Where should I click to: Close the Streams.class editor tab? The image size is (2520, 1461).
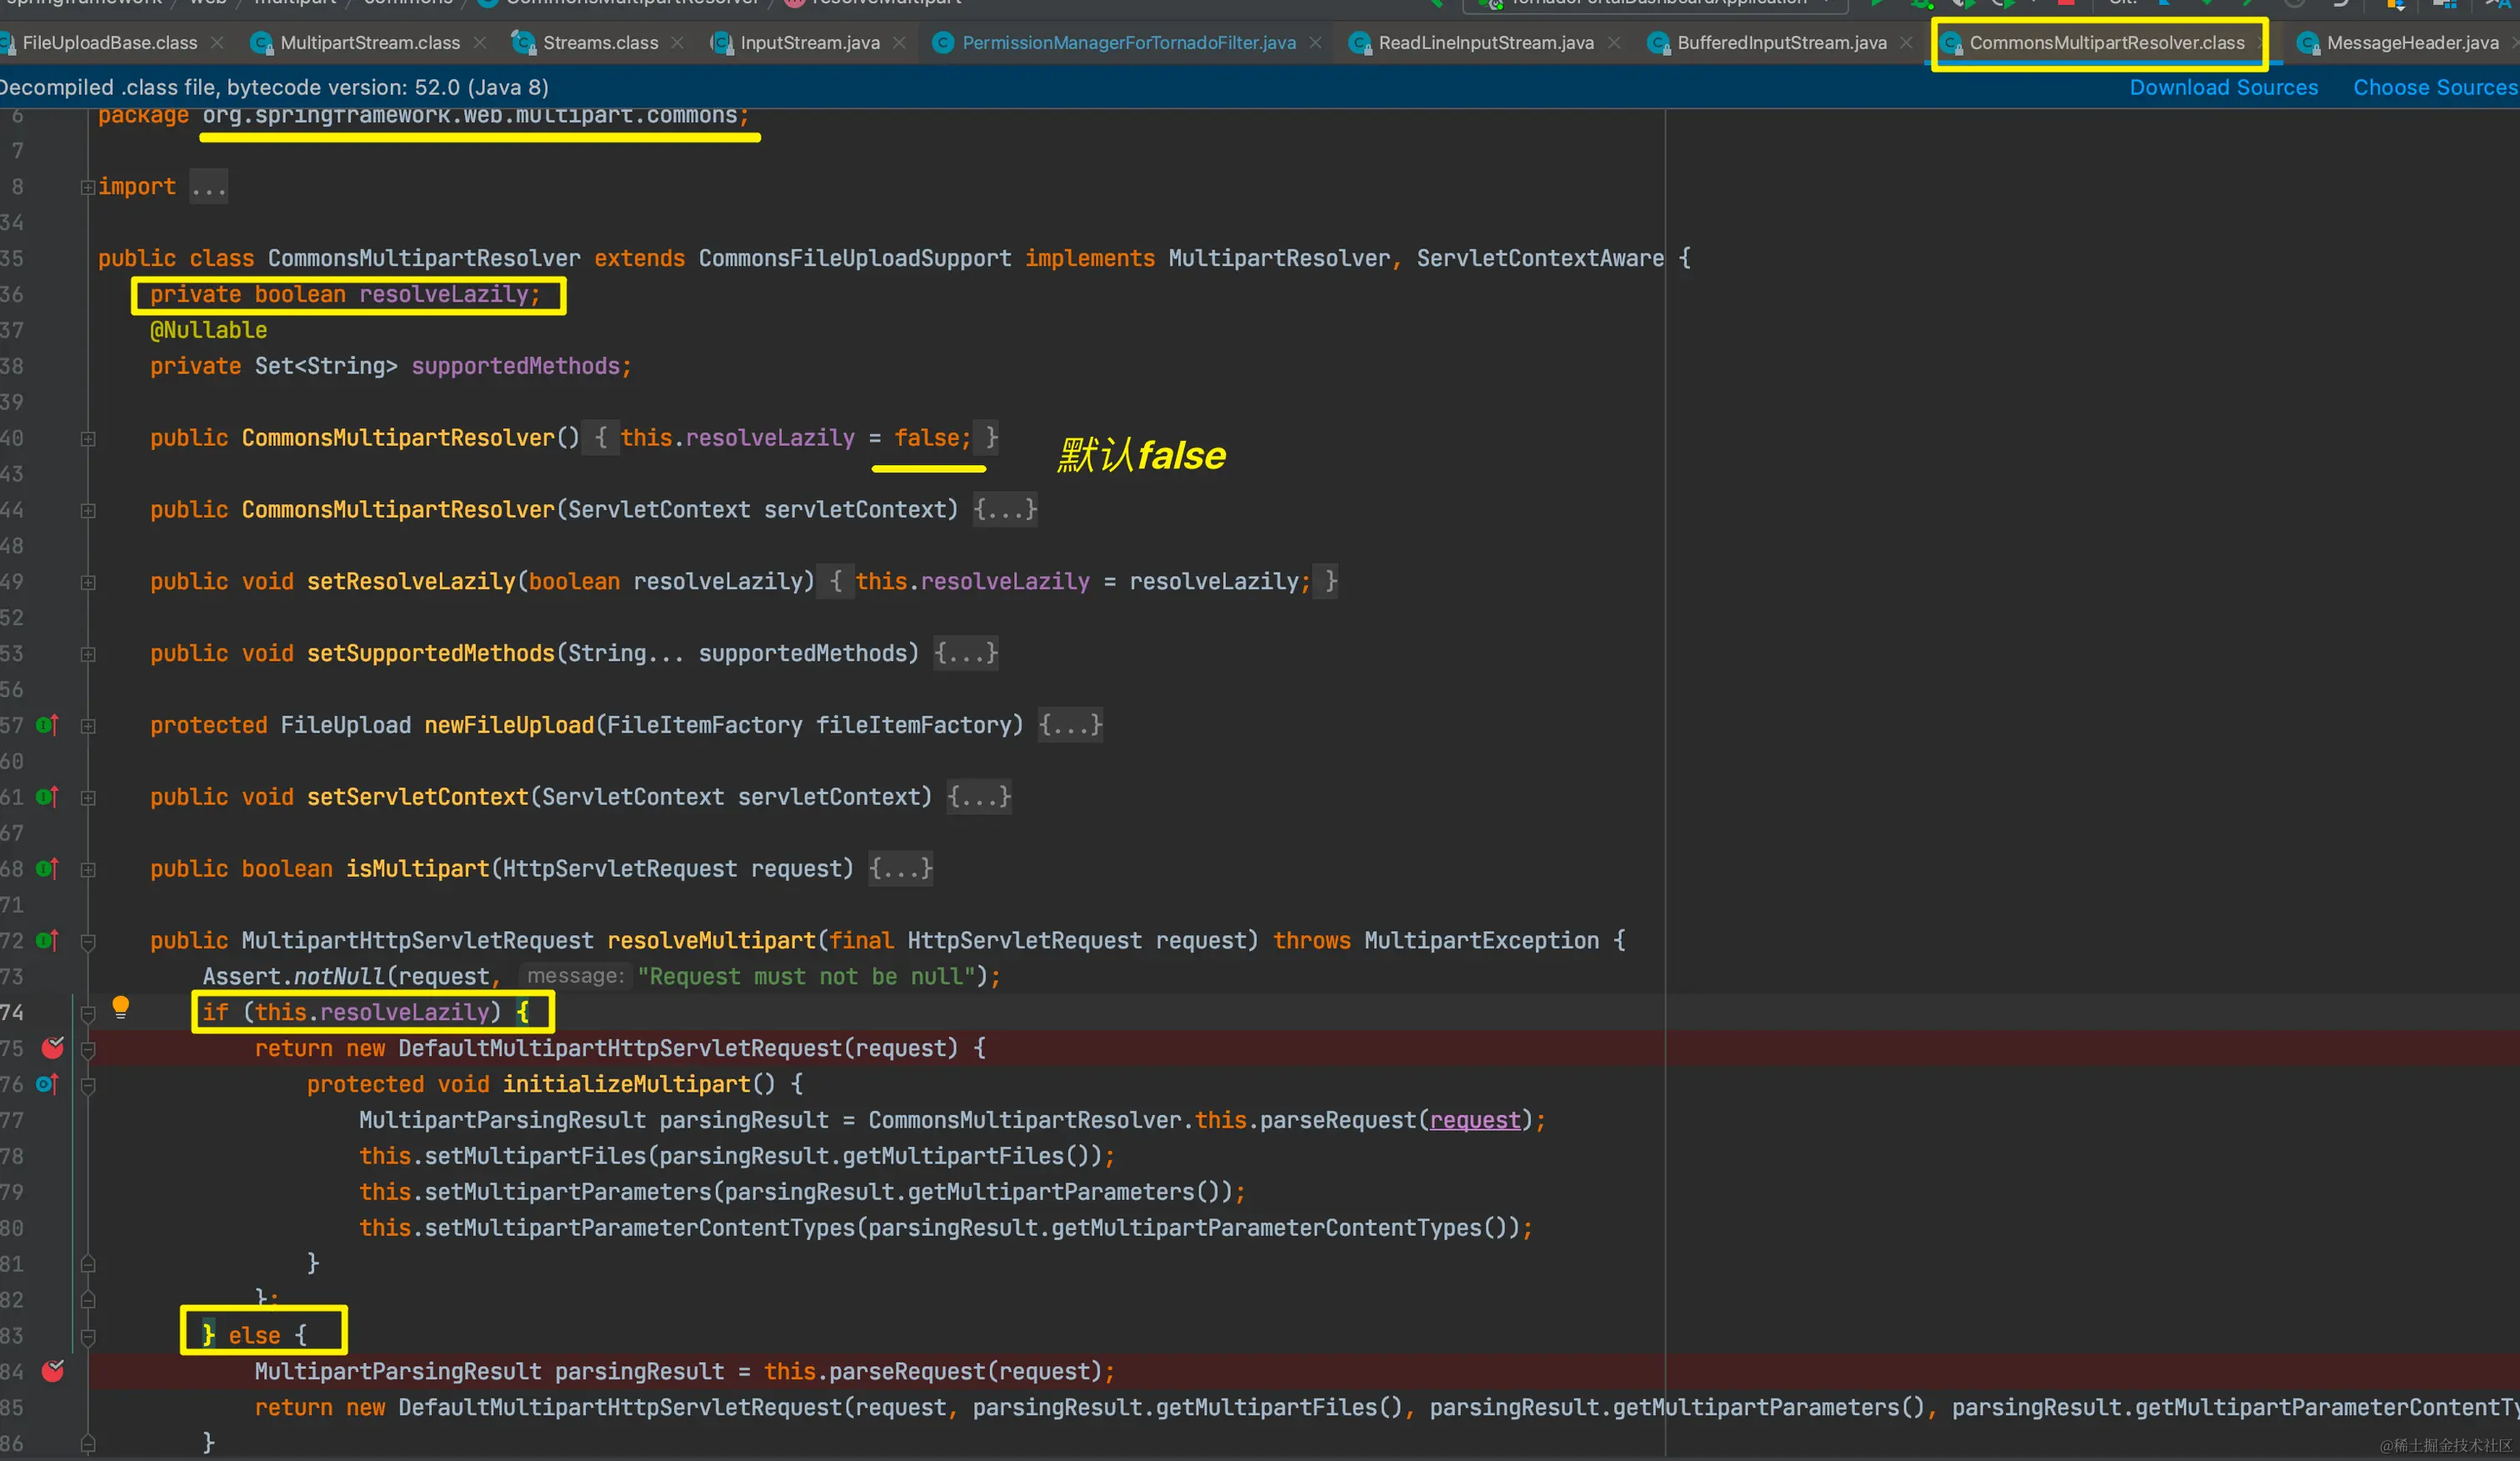pos(678,43)
